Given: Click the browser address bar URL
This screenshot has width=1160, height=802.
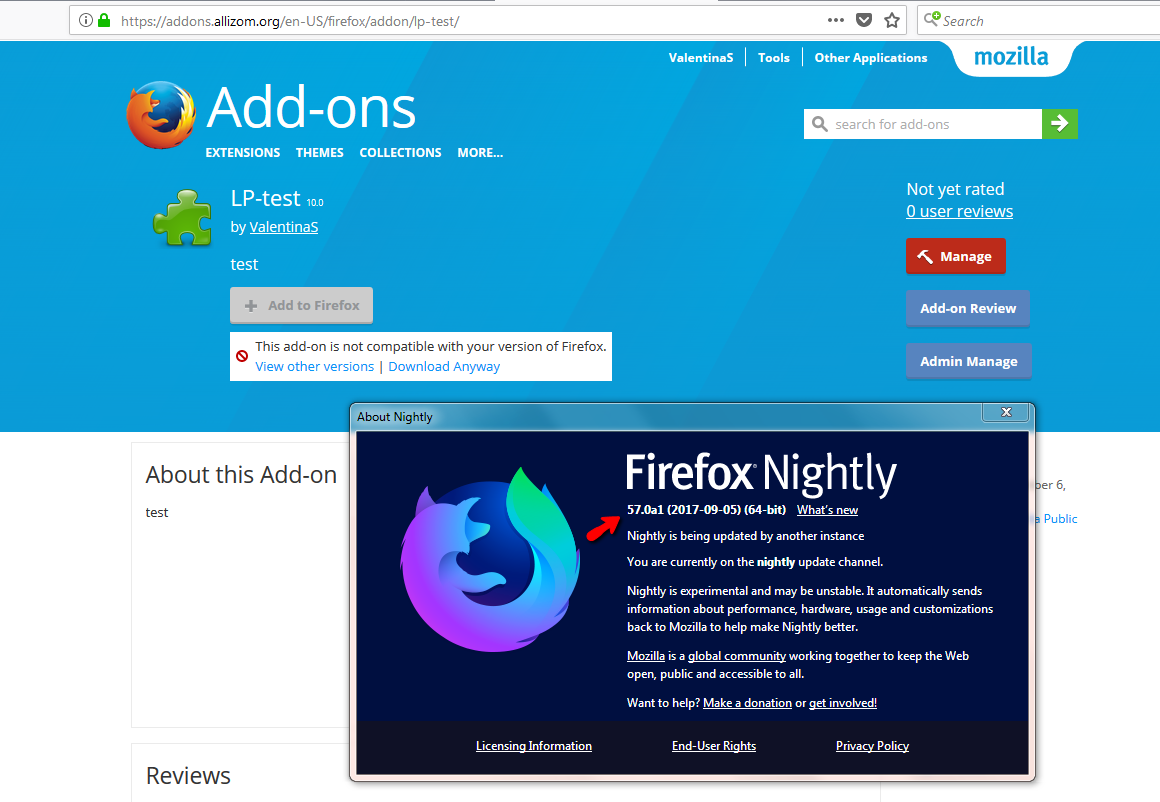Looking at the screenshot, I should coord(289,21).
